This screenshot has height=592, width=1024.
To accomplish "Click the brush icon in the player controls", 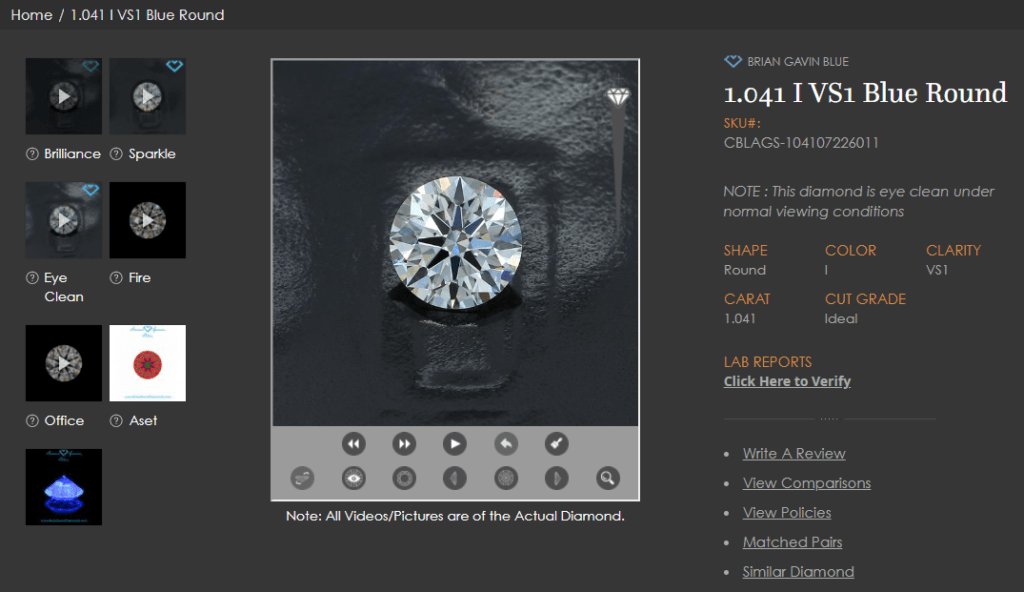I will 556,443.
